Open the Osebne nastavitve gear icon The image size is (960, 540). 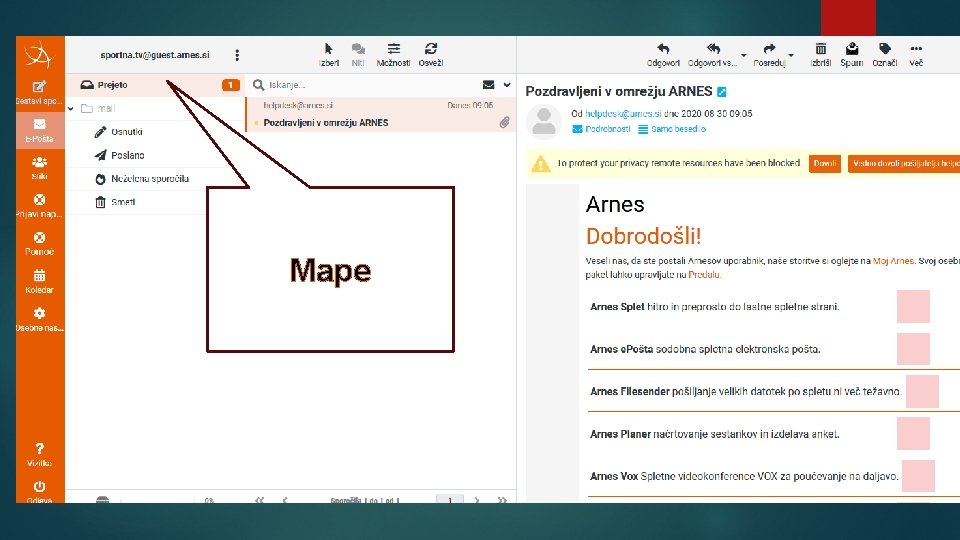39,313
